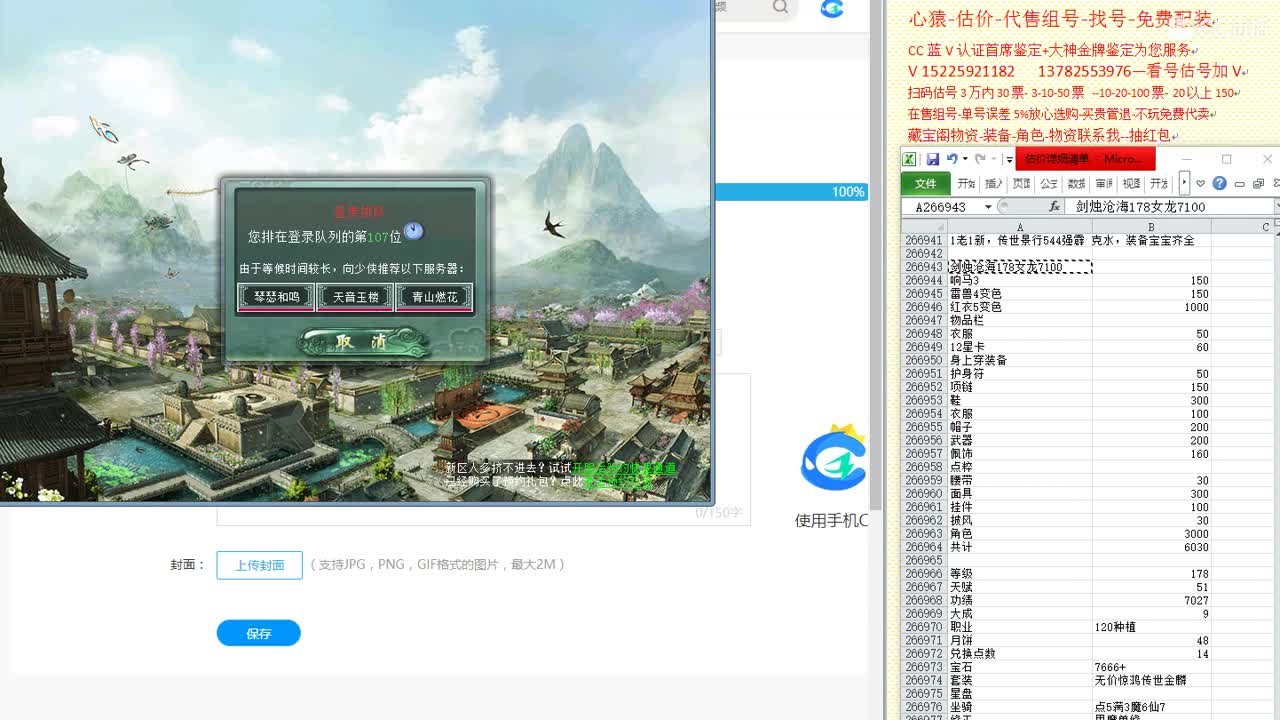Cancel the login queue with 取消 button

pyautogui.click(x=364, y=342)
